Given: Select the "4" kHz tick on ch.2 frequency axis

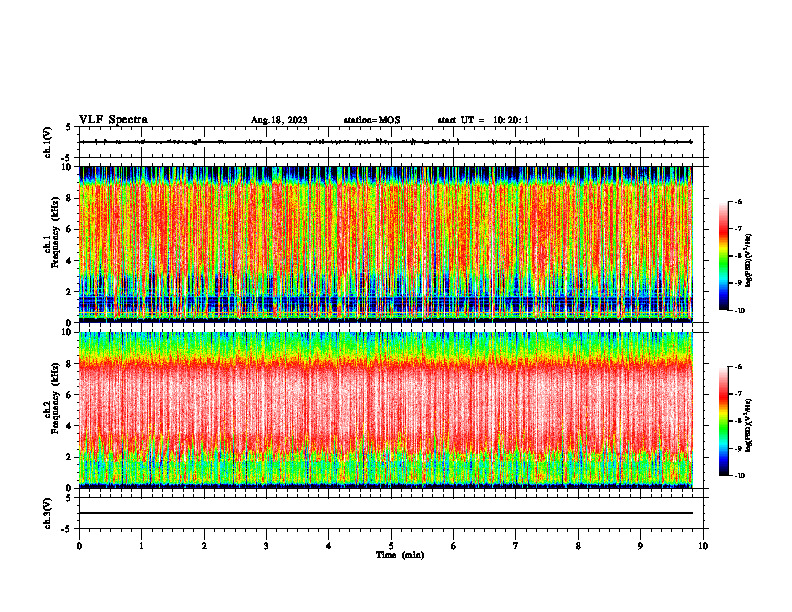Looking at the screenshot, I should pyautogui.click(x=69, y=426).
